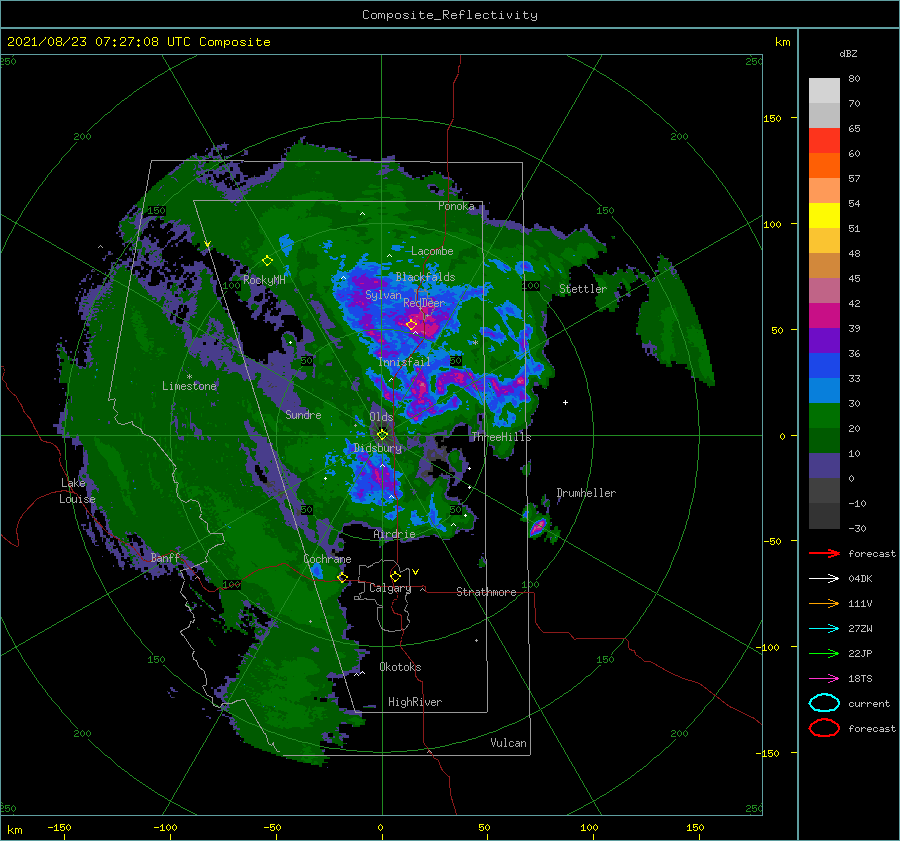The image size is (900, 841).
Task: Click the Strathmore town label
Action: coord(486,592)
